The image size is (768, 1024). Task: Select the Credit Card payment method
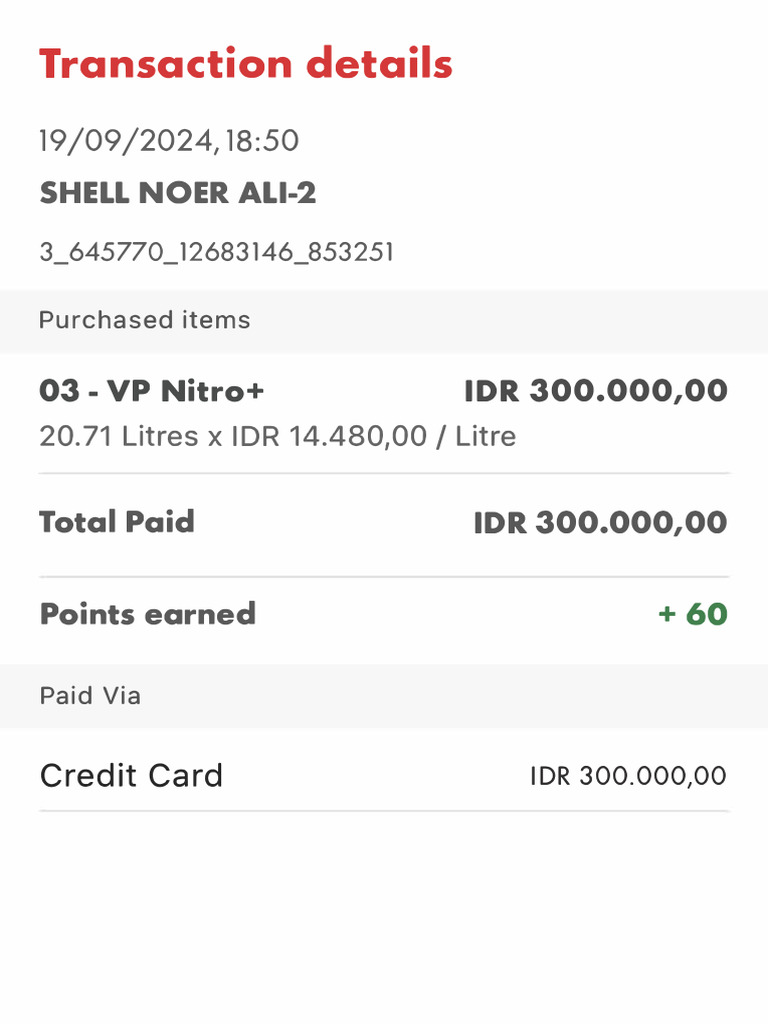click(131, 776)
